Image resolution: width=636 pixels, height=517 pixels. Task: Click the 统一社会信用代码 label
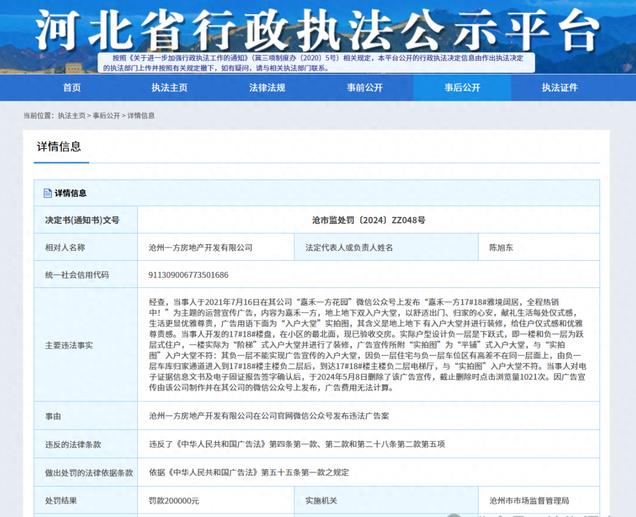(77, 275)
